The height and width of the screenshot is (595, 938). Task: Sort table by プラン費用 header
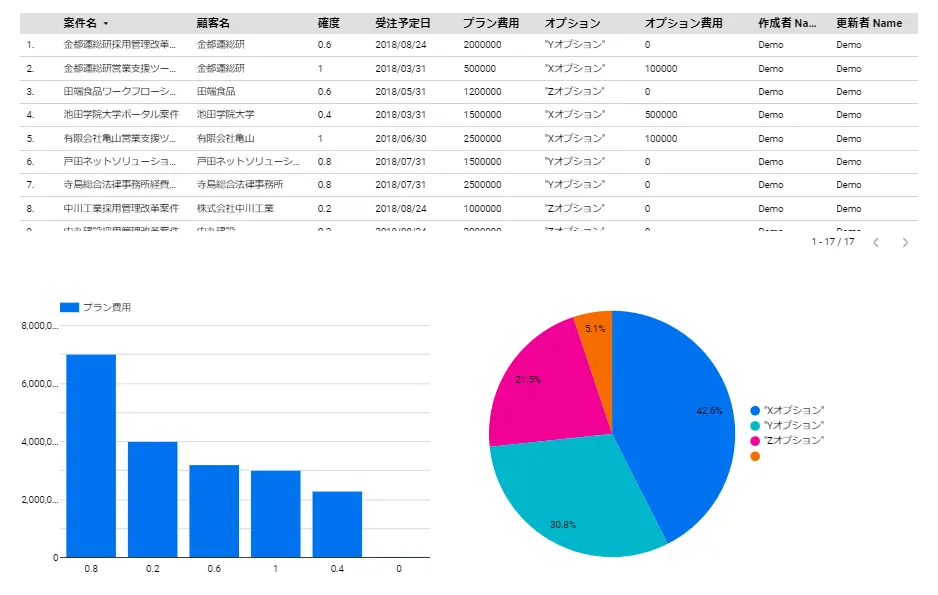491,23
